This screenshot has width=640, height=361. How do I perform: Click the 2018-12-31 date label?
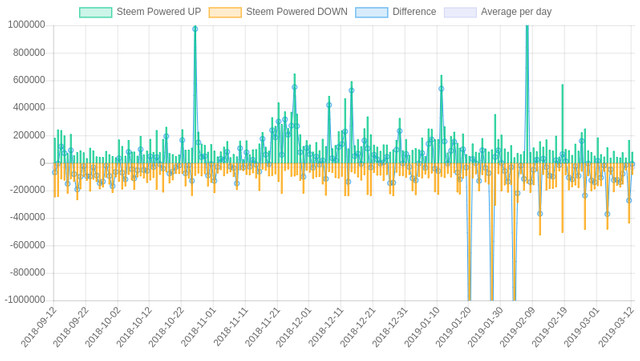tap(389, 327)
